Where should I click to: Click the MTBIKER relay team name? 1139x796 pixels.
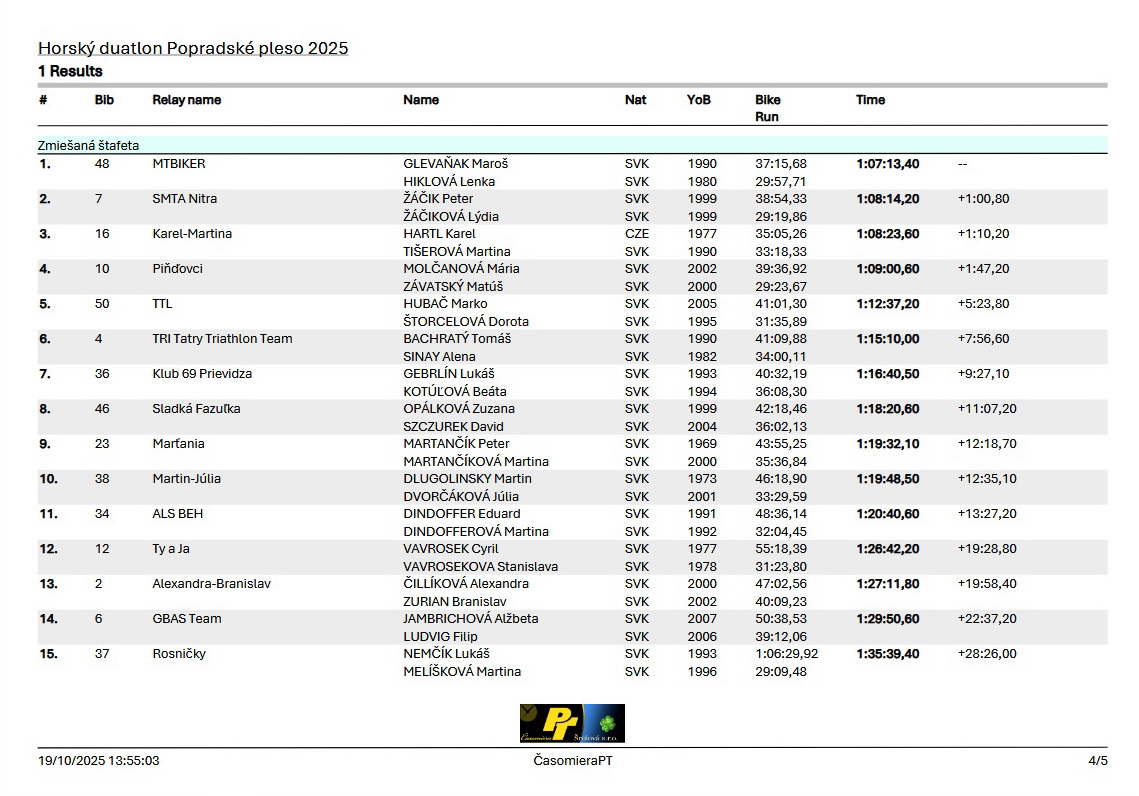click(178, 164)
